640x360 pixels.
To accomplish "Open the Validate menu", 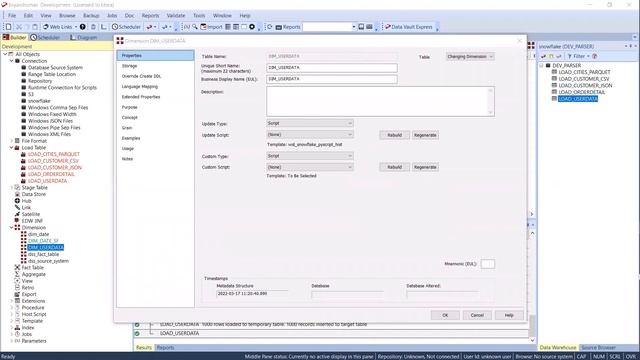I will pyautogui.click(x=176, y=16).
